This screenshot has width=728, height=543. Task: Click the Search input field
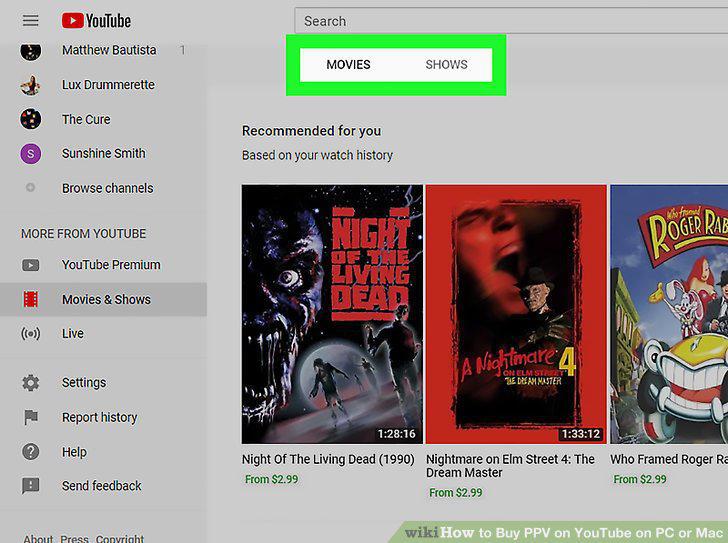point(511,21)
